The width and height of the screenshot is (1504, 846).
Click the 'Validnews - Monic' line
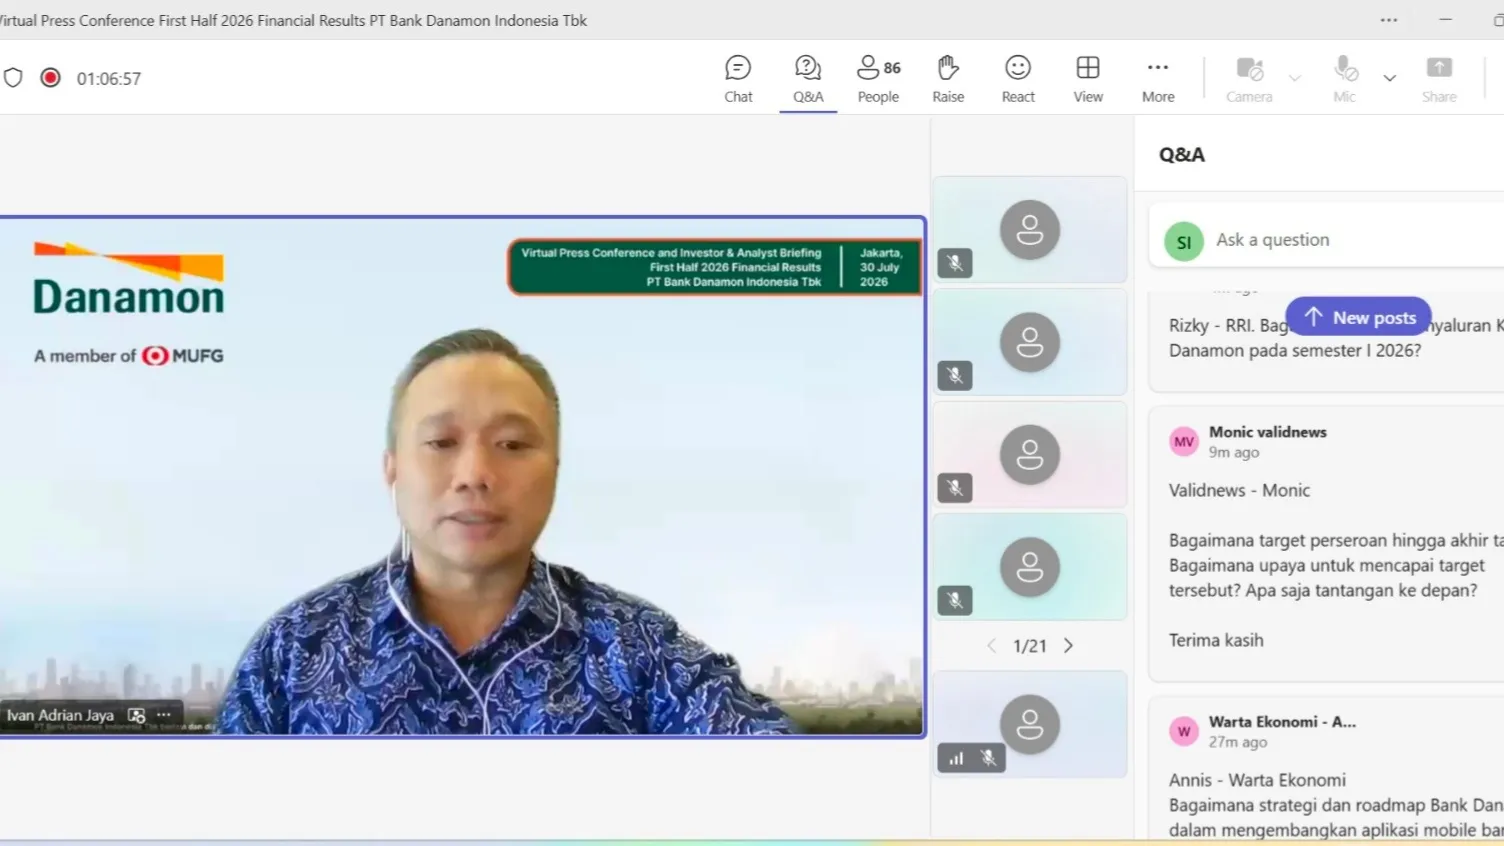click(x=1239, y=490)
